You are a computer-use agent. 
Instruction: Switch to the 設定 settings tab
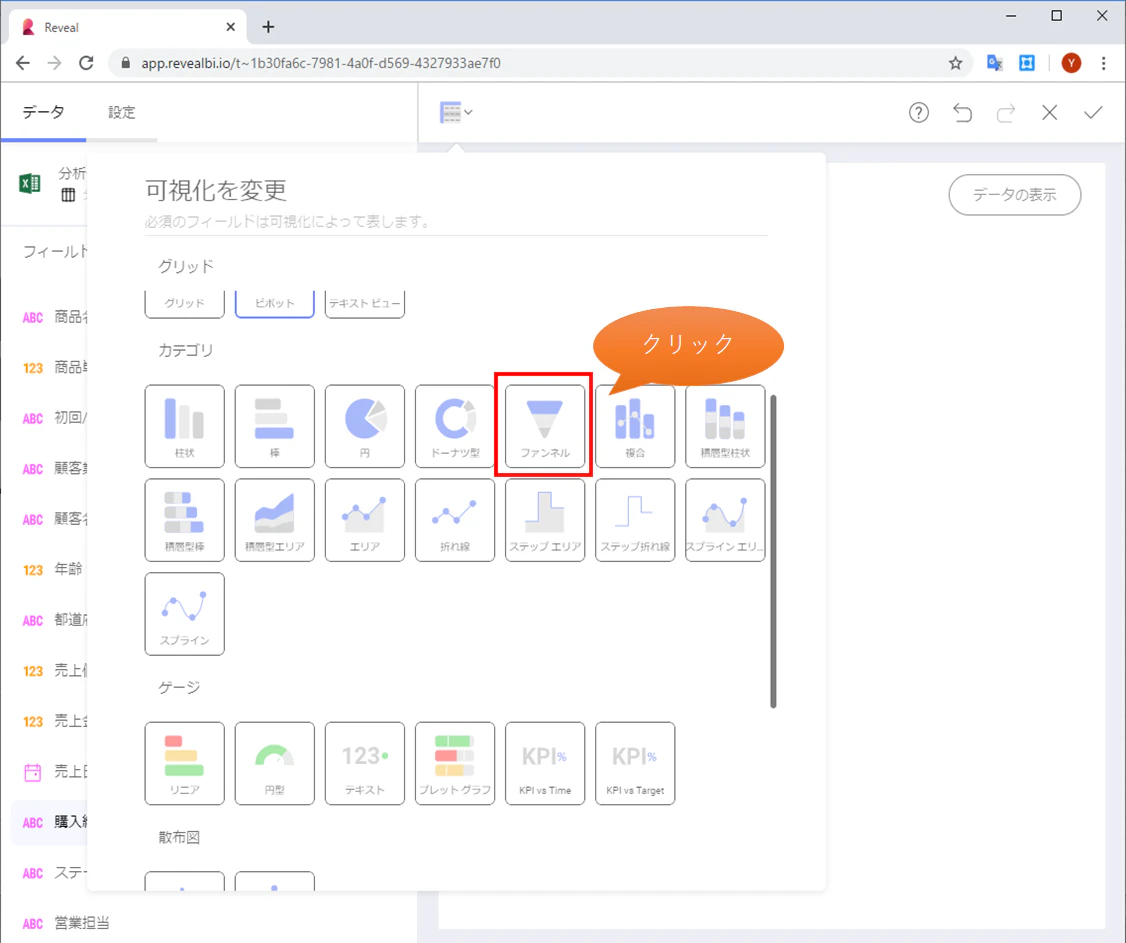121,112
